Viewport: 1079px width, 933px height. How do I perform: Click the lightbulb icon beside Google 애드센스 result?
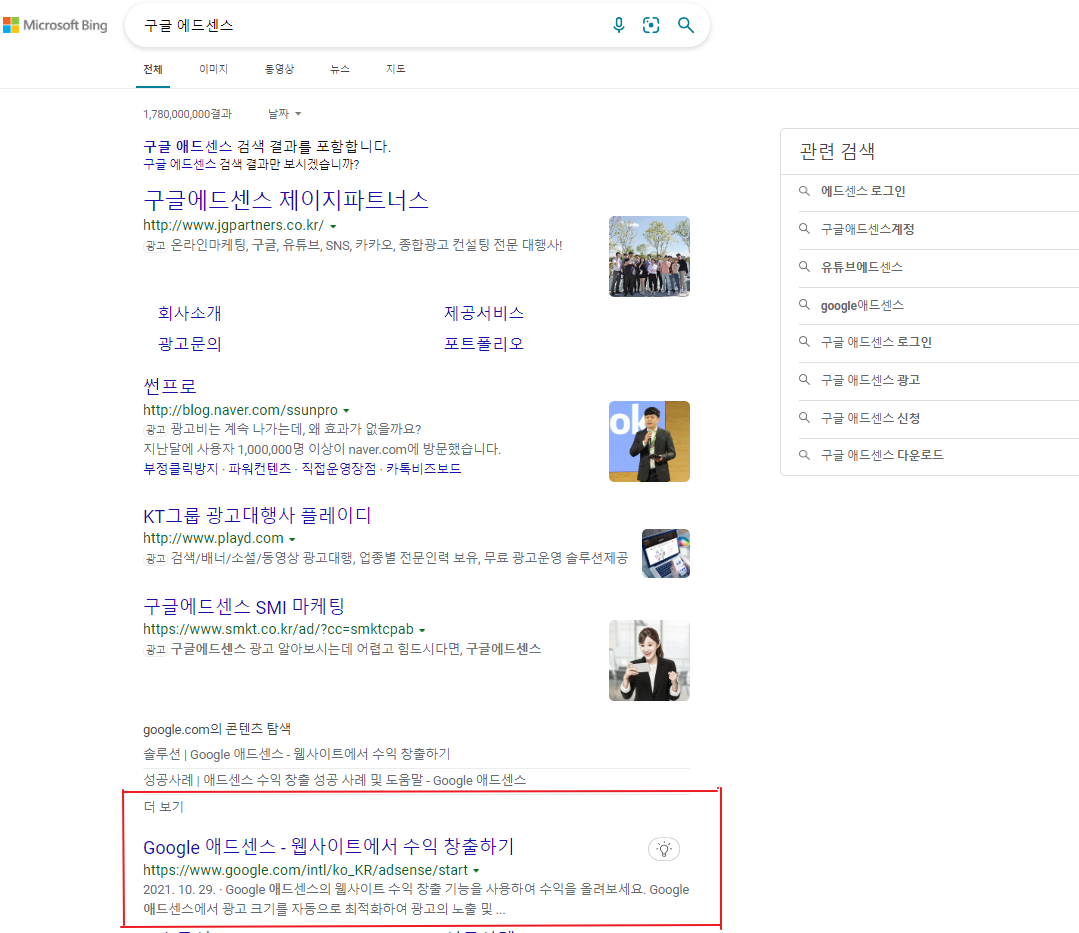coord(664,849)
